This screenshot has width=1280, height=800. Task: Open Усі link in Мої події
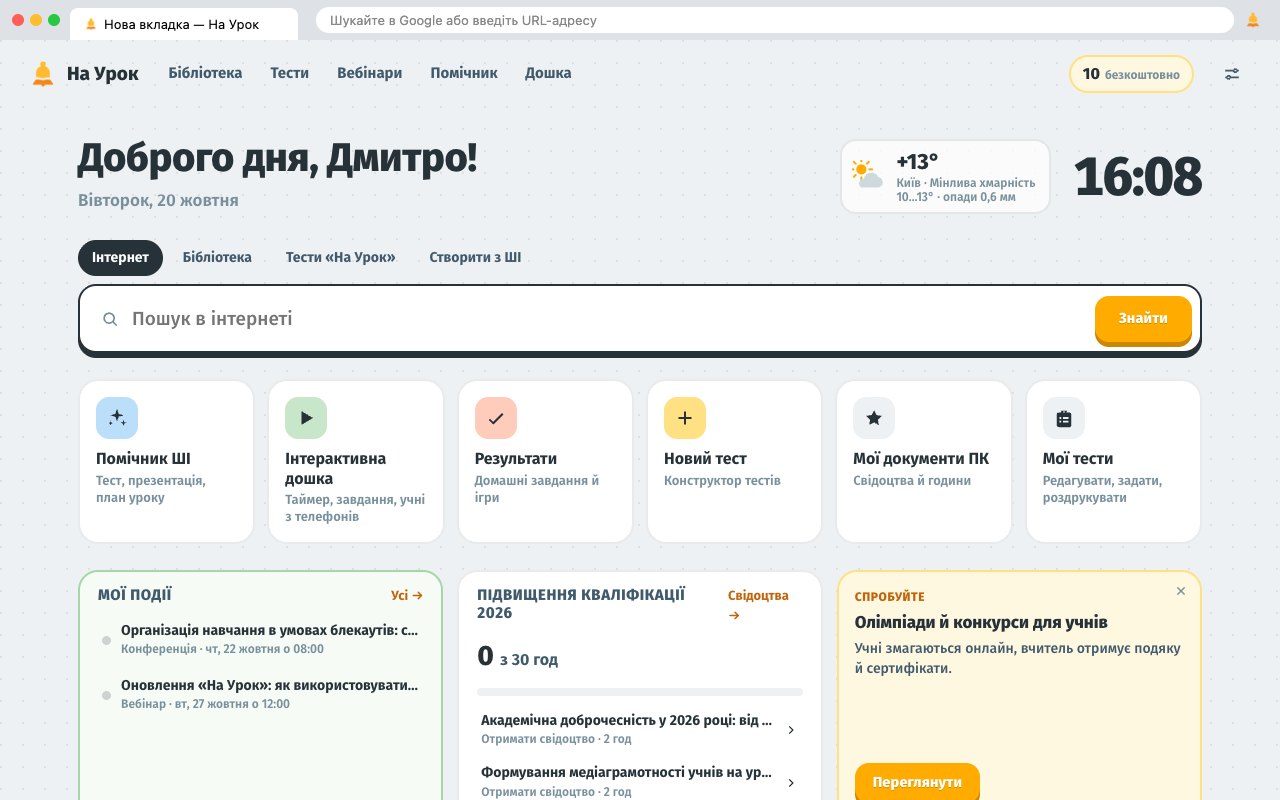pyautogui.click(x=407, y=595)
